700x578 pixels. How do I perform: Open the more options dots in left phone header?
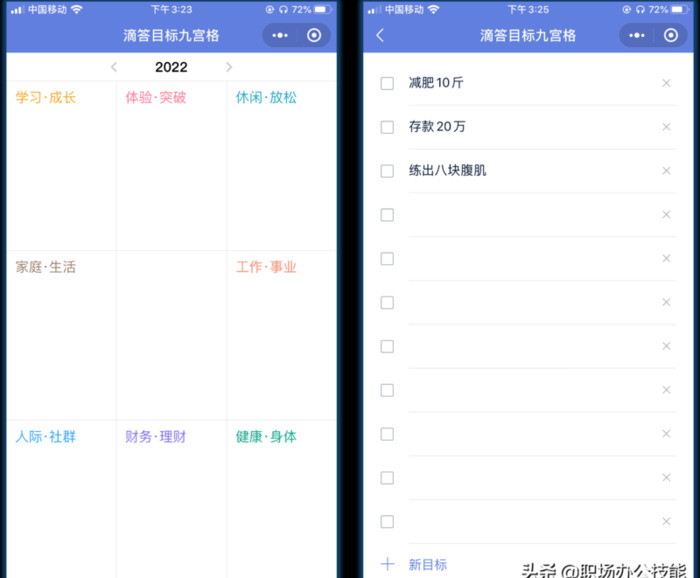(280, 35)
